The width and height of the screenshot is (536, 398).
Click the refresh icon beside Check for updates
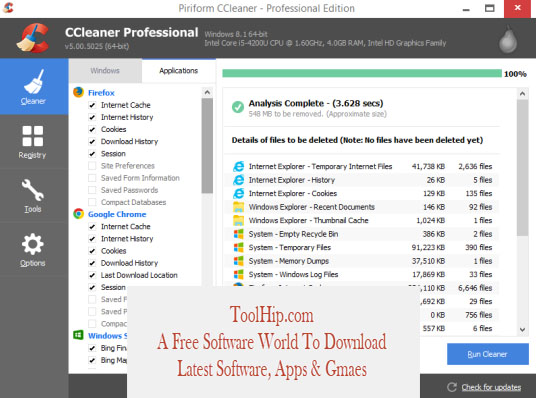click(452, 387)
